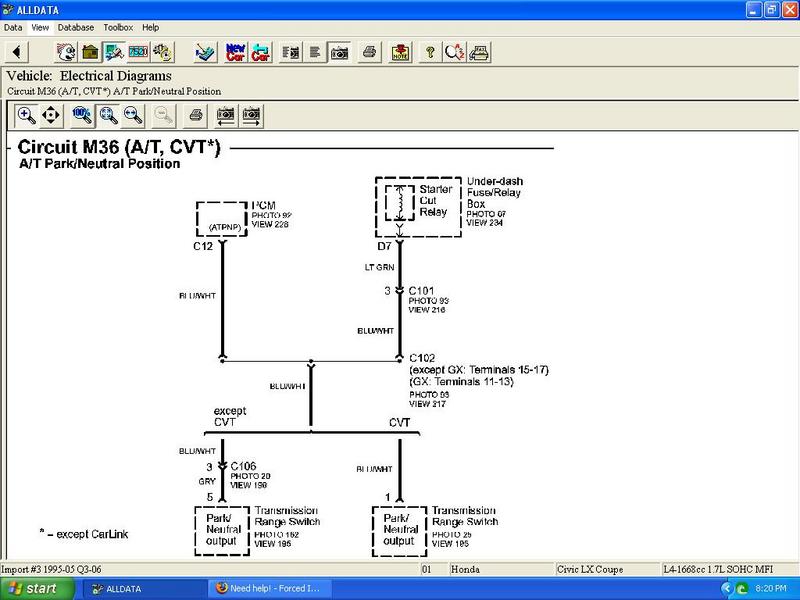Click the New Car icon
Screen dimensions: 800x600
tap(236, 51)
